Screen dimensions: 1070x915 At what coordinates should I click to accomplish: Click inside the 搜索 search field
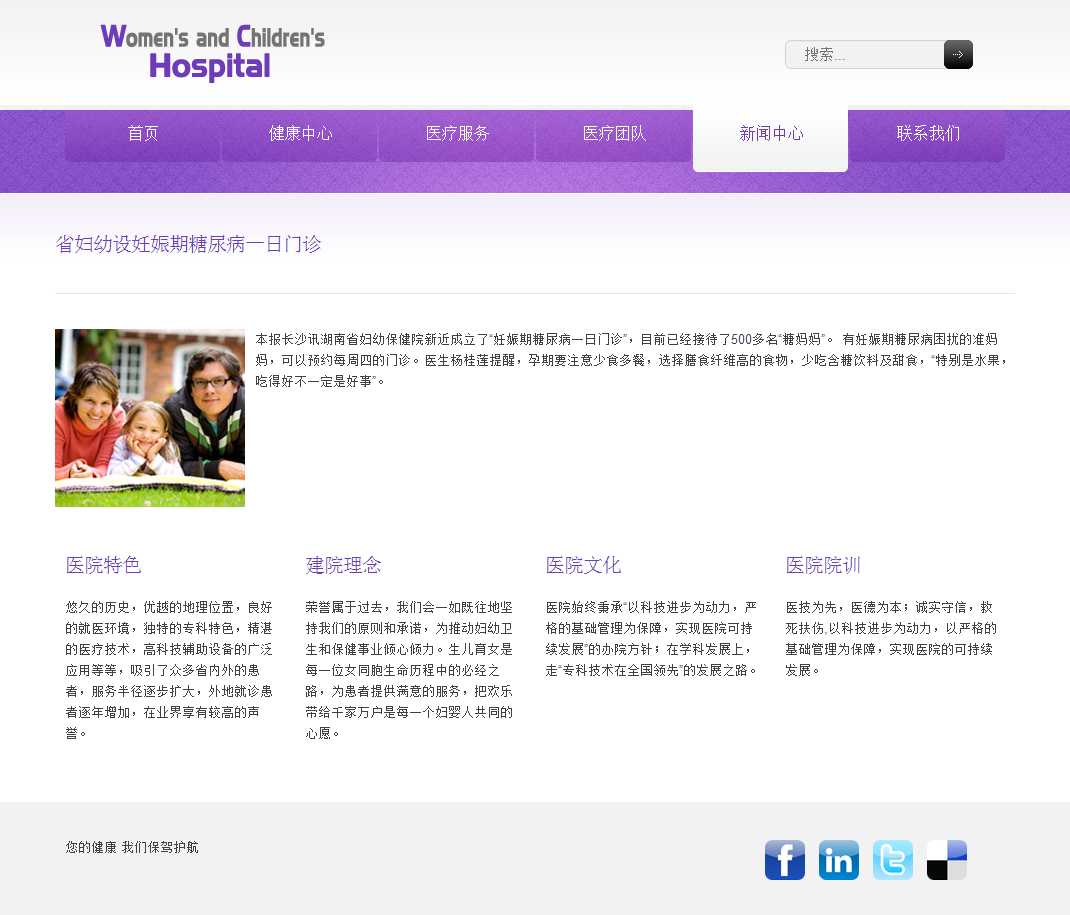[864, 55]
